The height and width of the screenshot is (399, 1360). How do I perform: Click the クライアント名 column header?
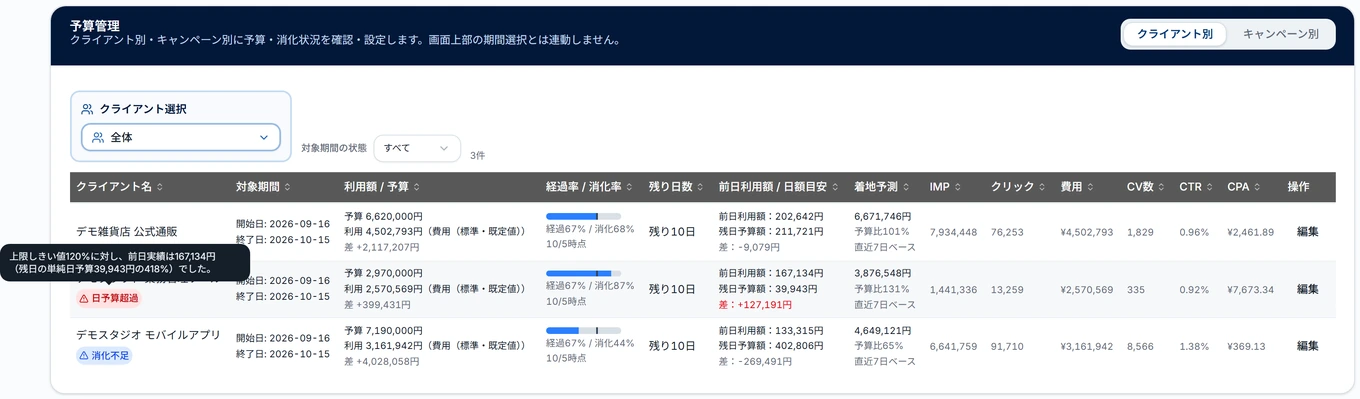(149, 187)
